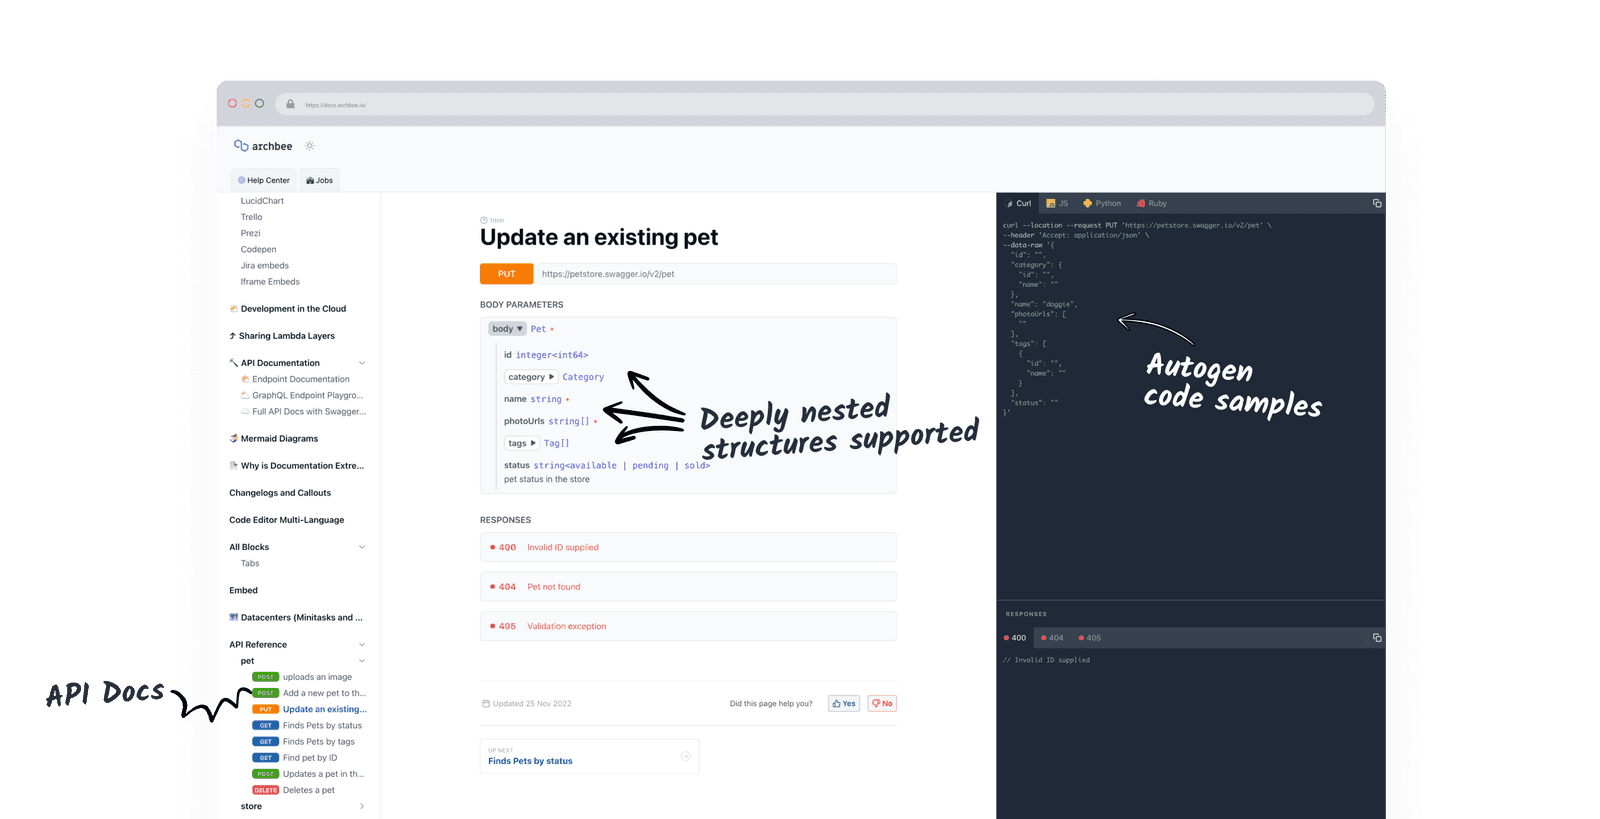
Task: Switch to the Python code tab
Action: pos(1102,203)
